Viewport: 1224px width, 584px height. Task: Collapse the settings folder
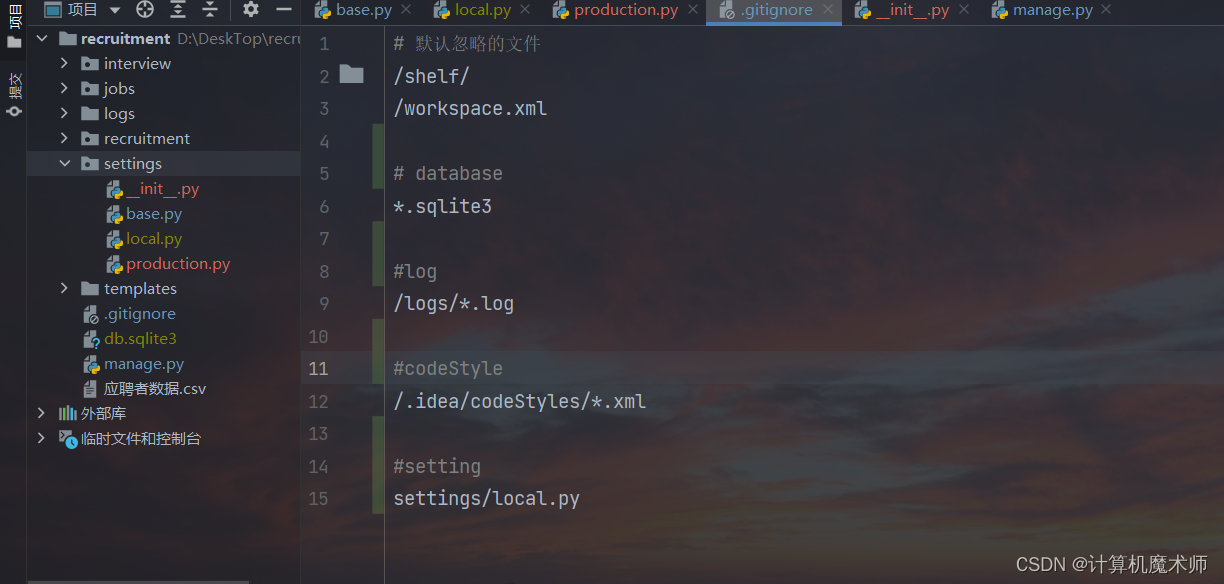coord(65,163)
